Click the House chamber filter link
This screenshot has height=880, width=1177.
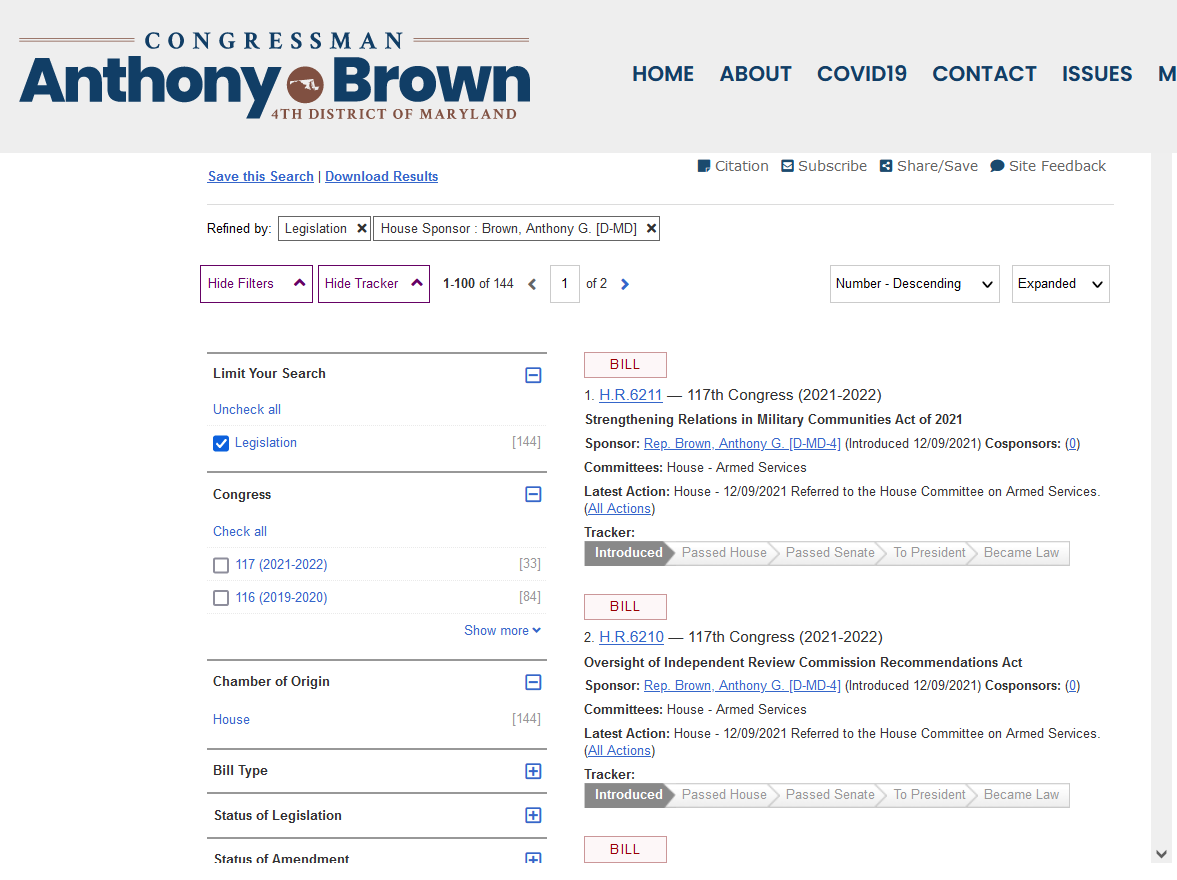[x=231, y=719]
